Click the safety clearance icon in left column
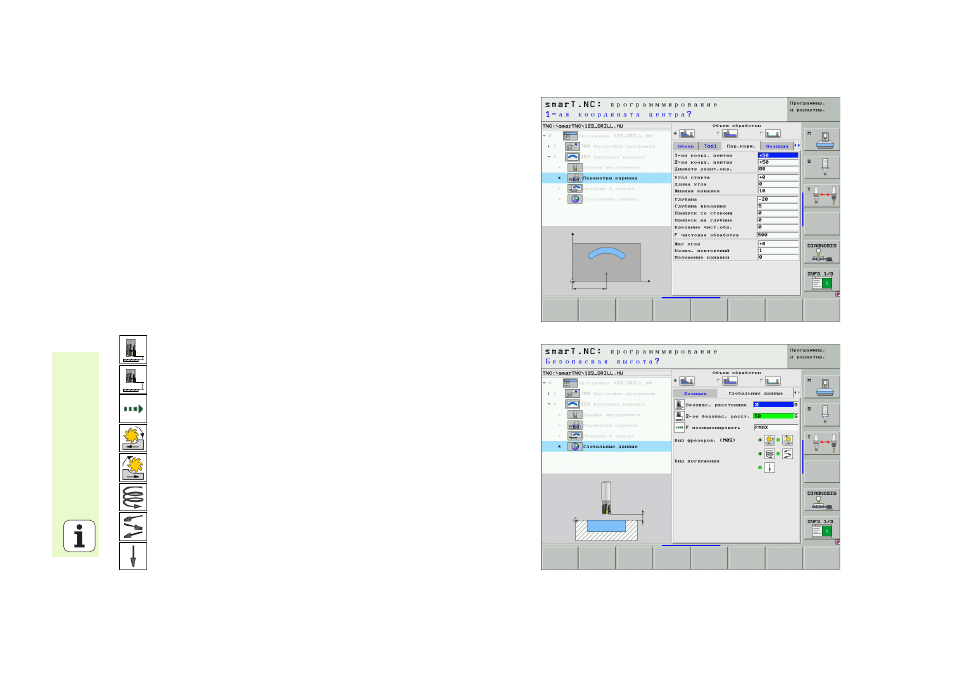This screenshot has width=954, height=676. click(x=133, y=350)
